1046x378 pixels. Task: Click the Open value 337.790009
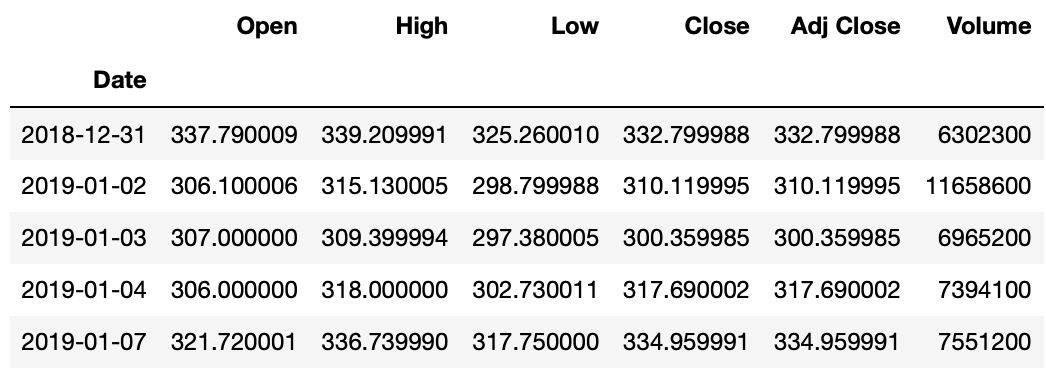(x=234, y=135)
